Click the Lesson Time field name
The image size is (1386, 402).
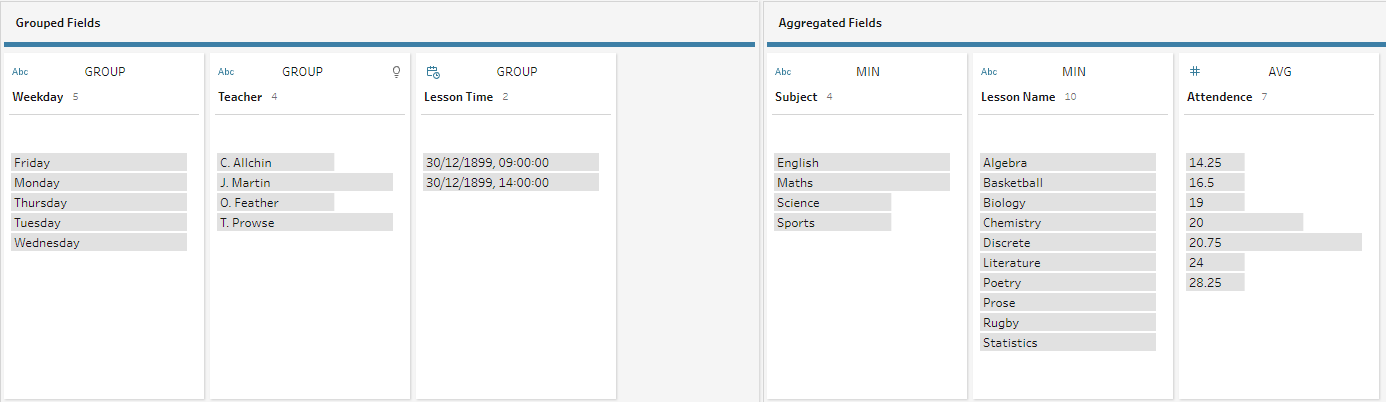tap(459, 97)
